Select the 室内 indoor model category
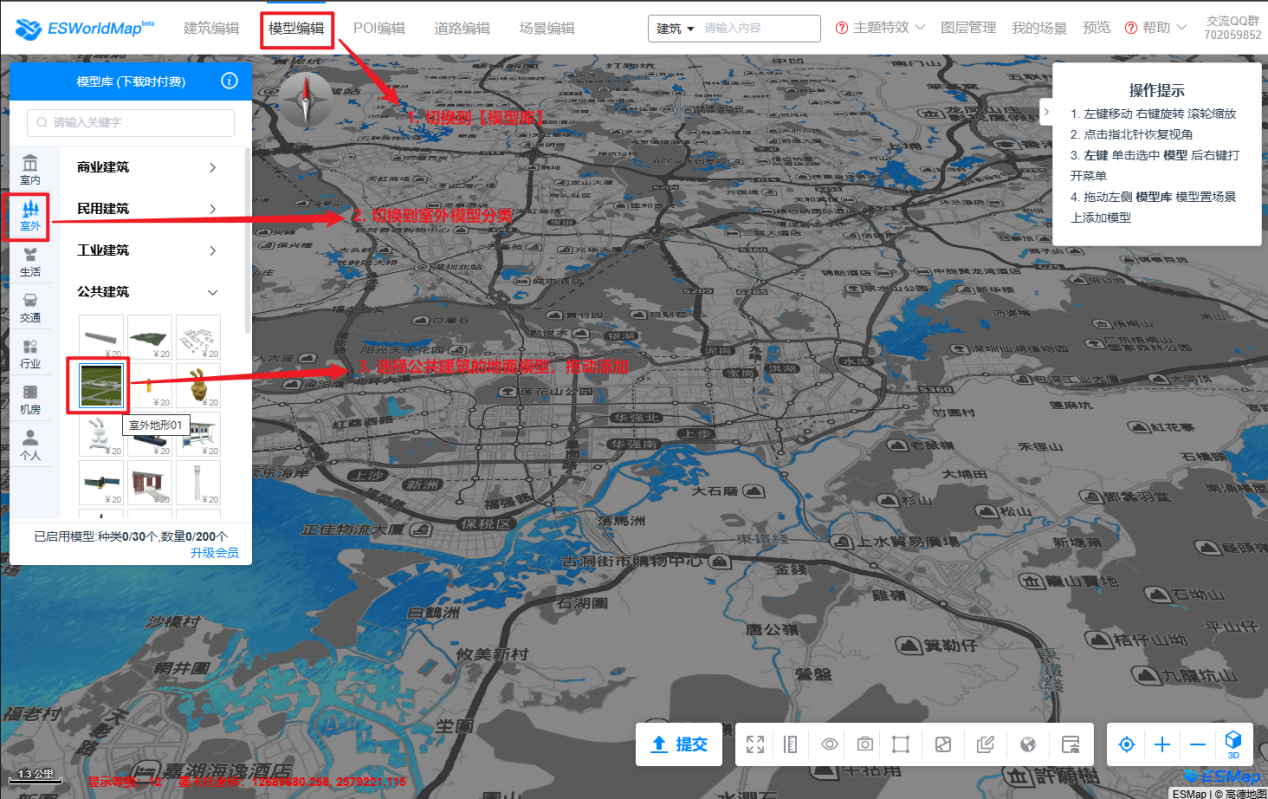 pyautogui.click(x=30, y=170)
